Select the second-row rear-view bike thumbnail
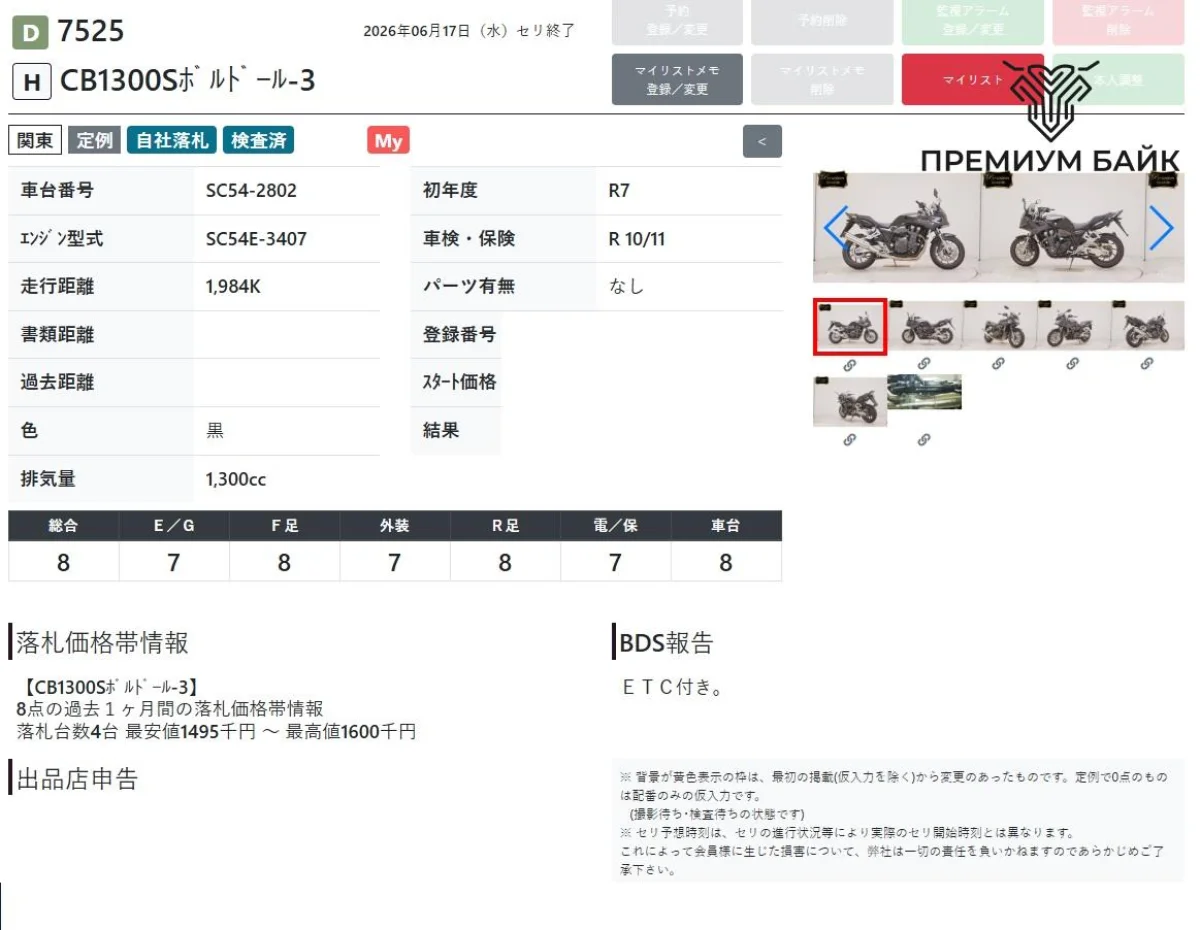Image resolution: width=1200 pixels, height=930 pixels. coord(850,401)
